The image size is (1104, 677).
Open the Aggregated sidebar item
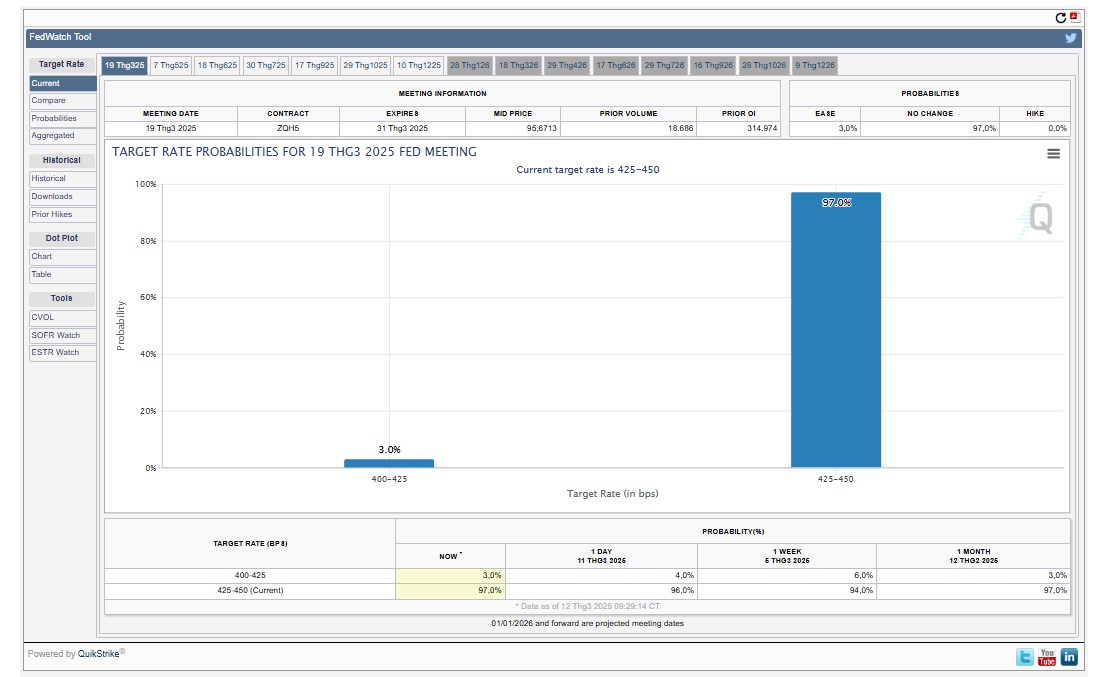pyautogui.click(x=63, y=135)
